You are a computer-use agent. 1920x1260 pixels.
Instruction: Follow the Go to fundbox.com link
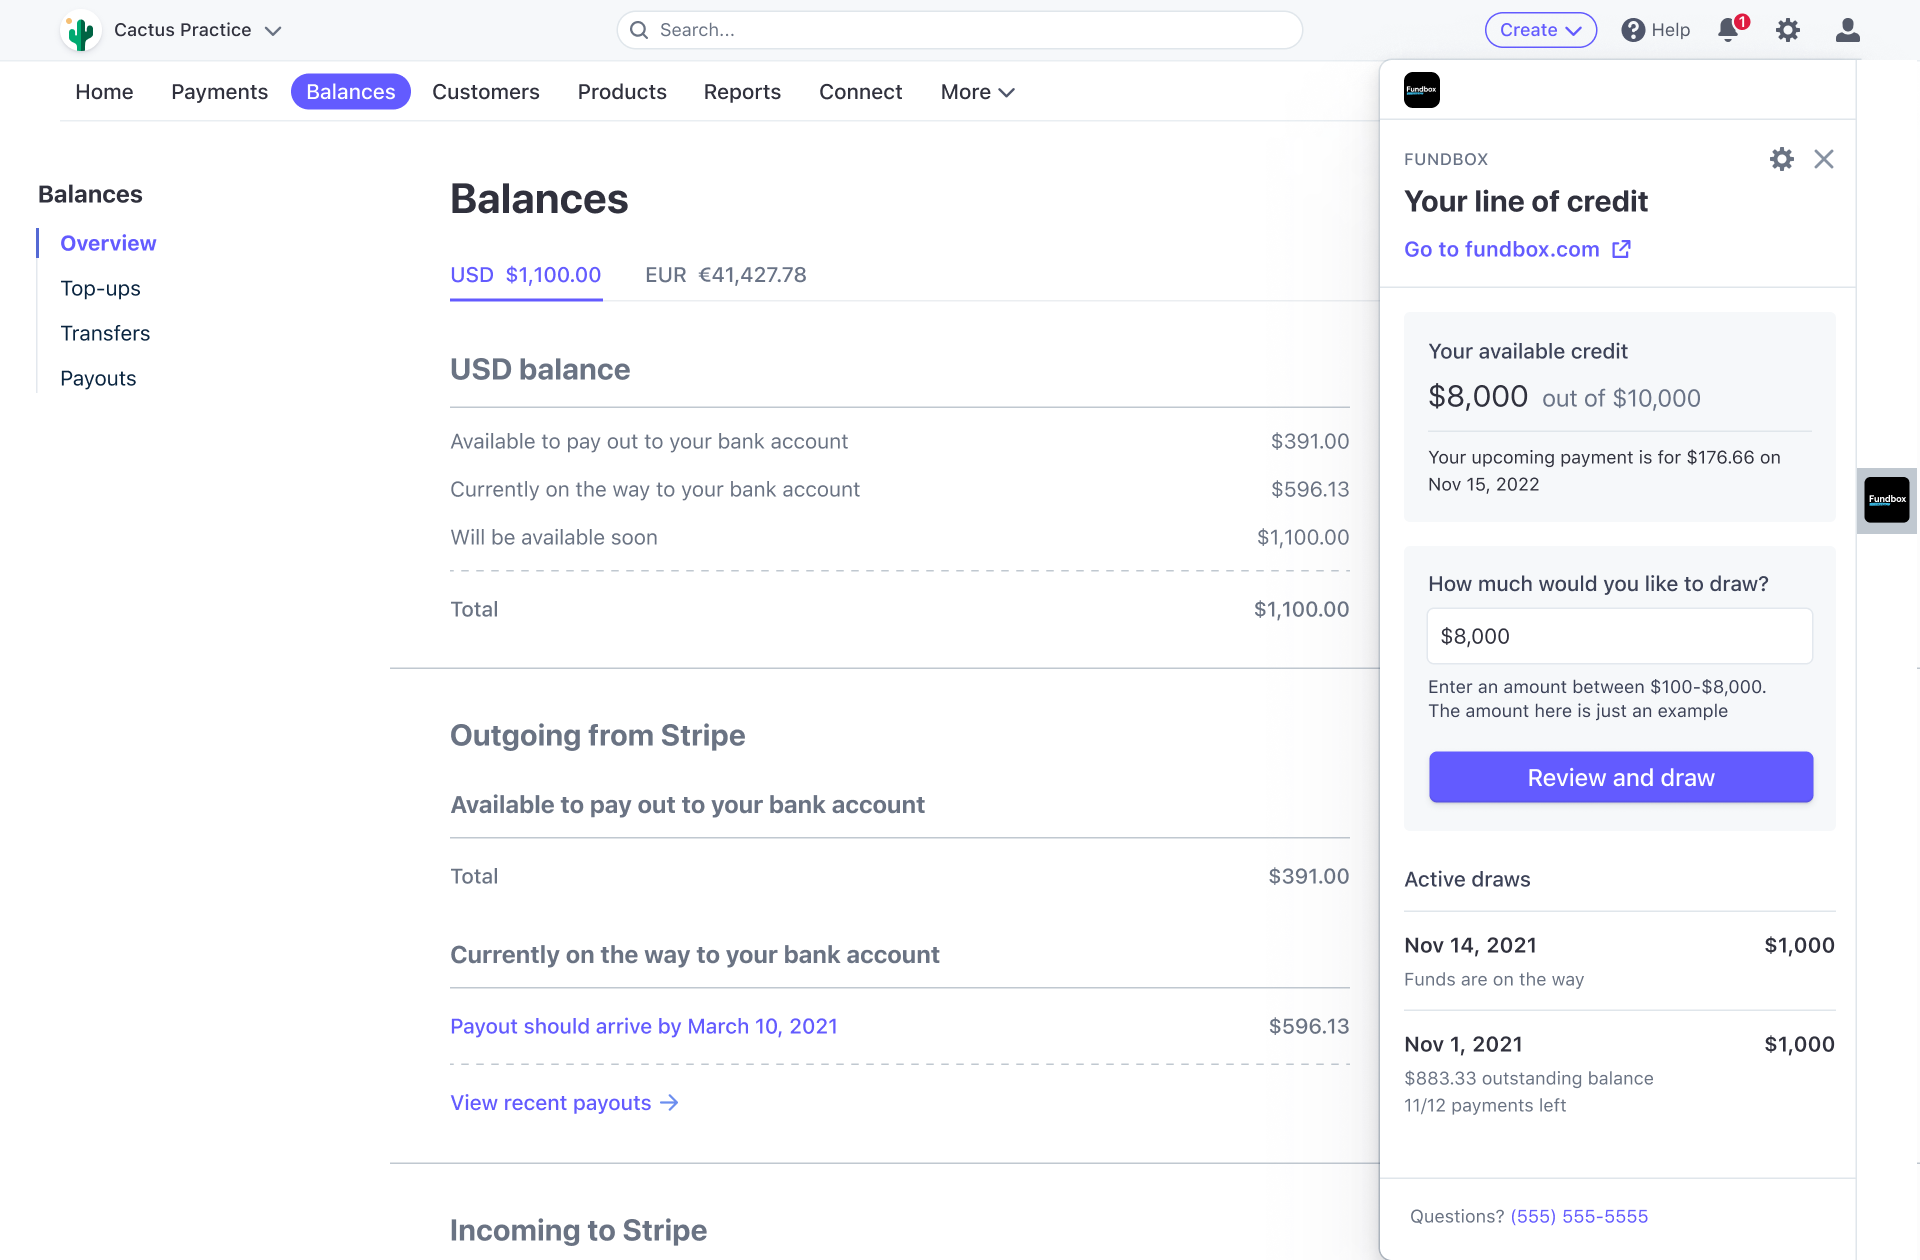click(x=1502, y=249)
